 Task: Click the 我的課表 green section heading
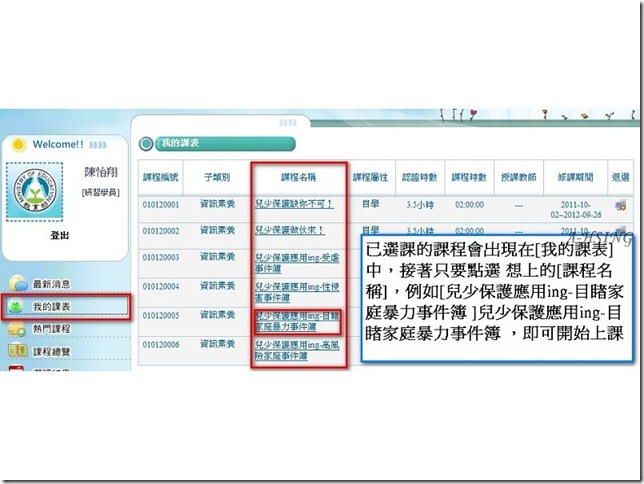[180, 143]
